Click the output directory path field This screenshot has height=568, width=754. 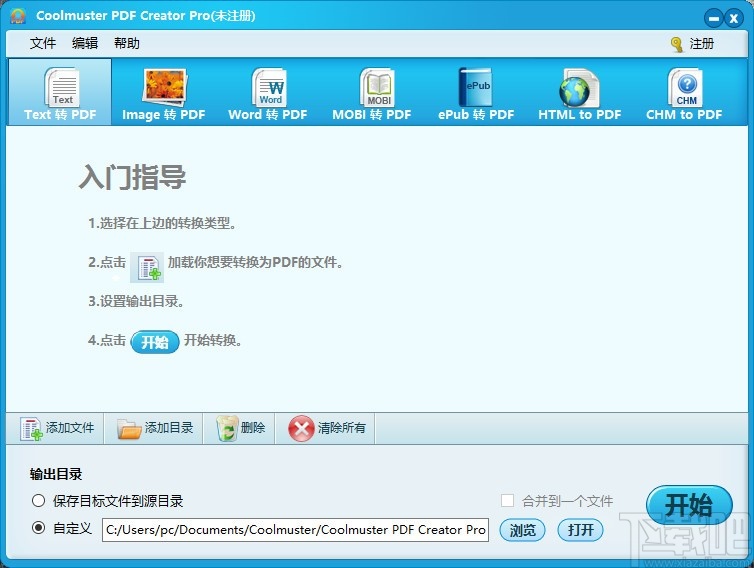coord(295,530)
